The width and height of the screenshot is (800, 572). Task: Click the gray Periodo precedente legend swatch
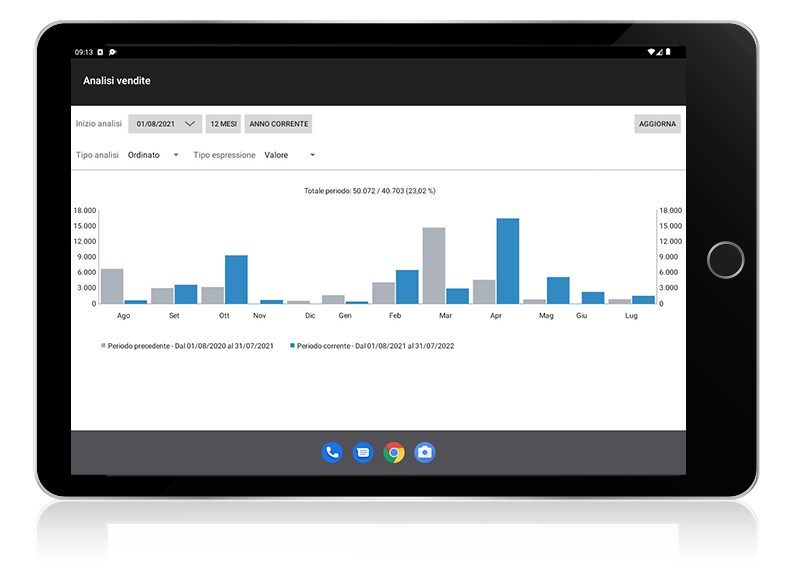point(103,345)
